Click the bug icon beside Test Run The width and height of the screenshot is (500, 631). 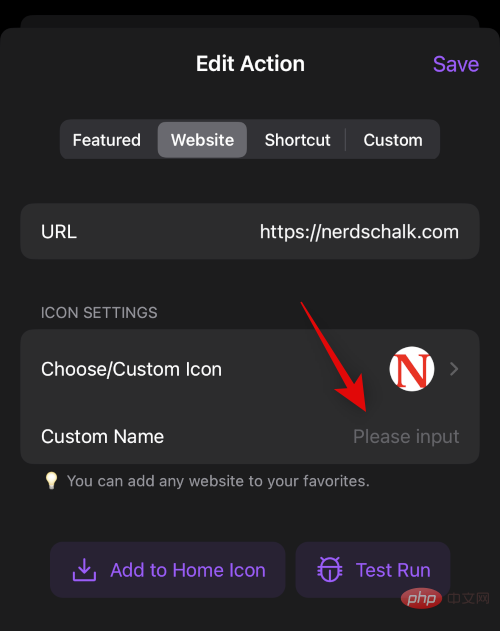tap(330, 569)
